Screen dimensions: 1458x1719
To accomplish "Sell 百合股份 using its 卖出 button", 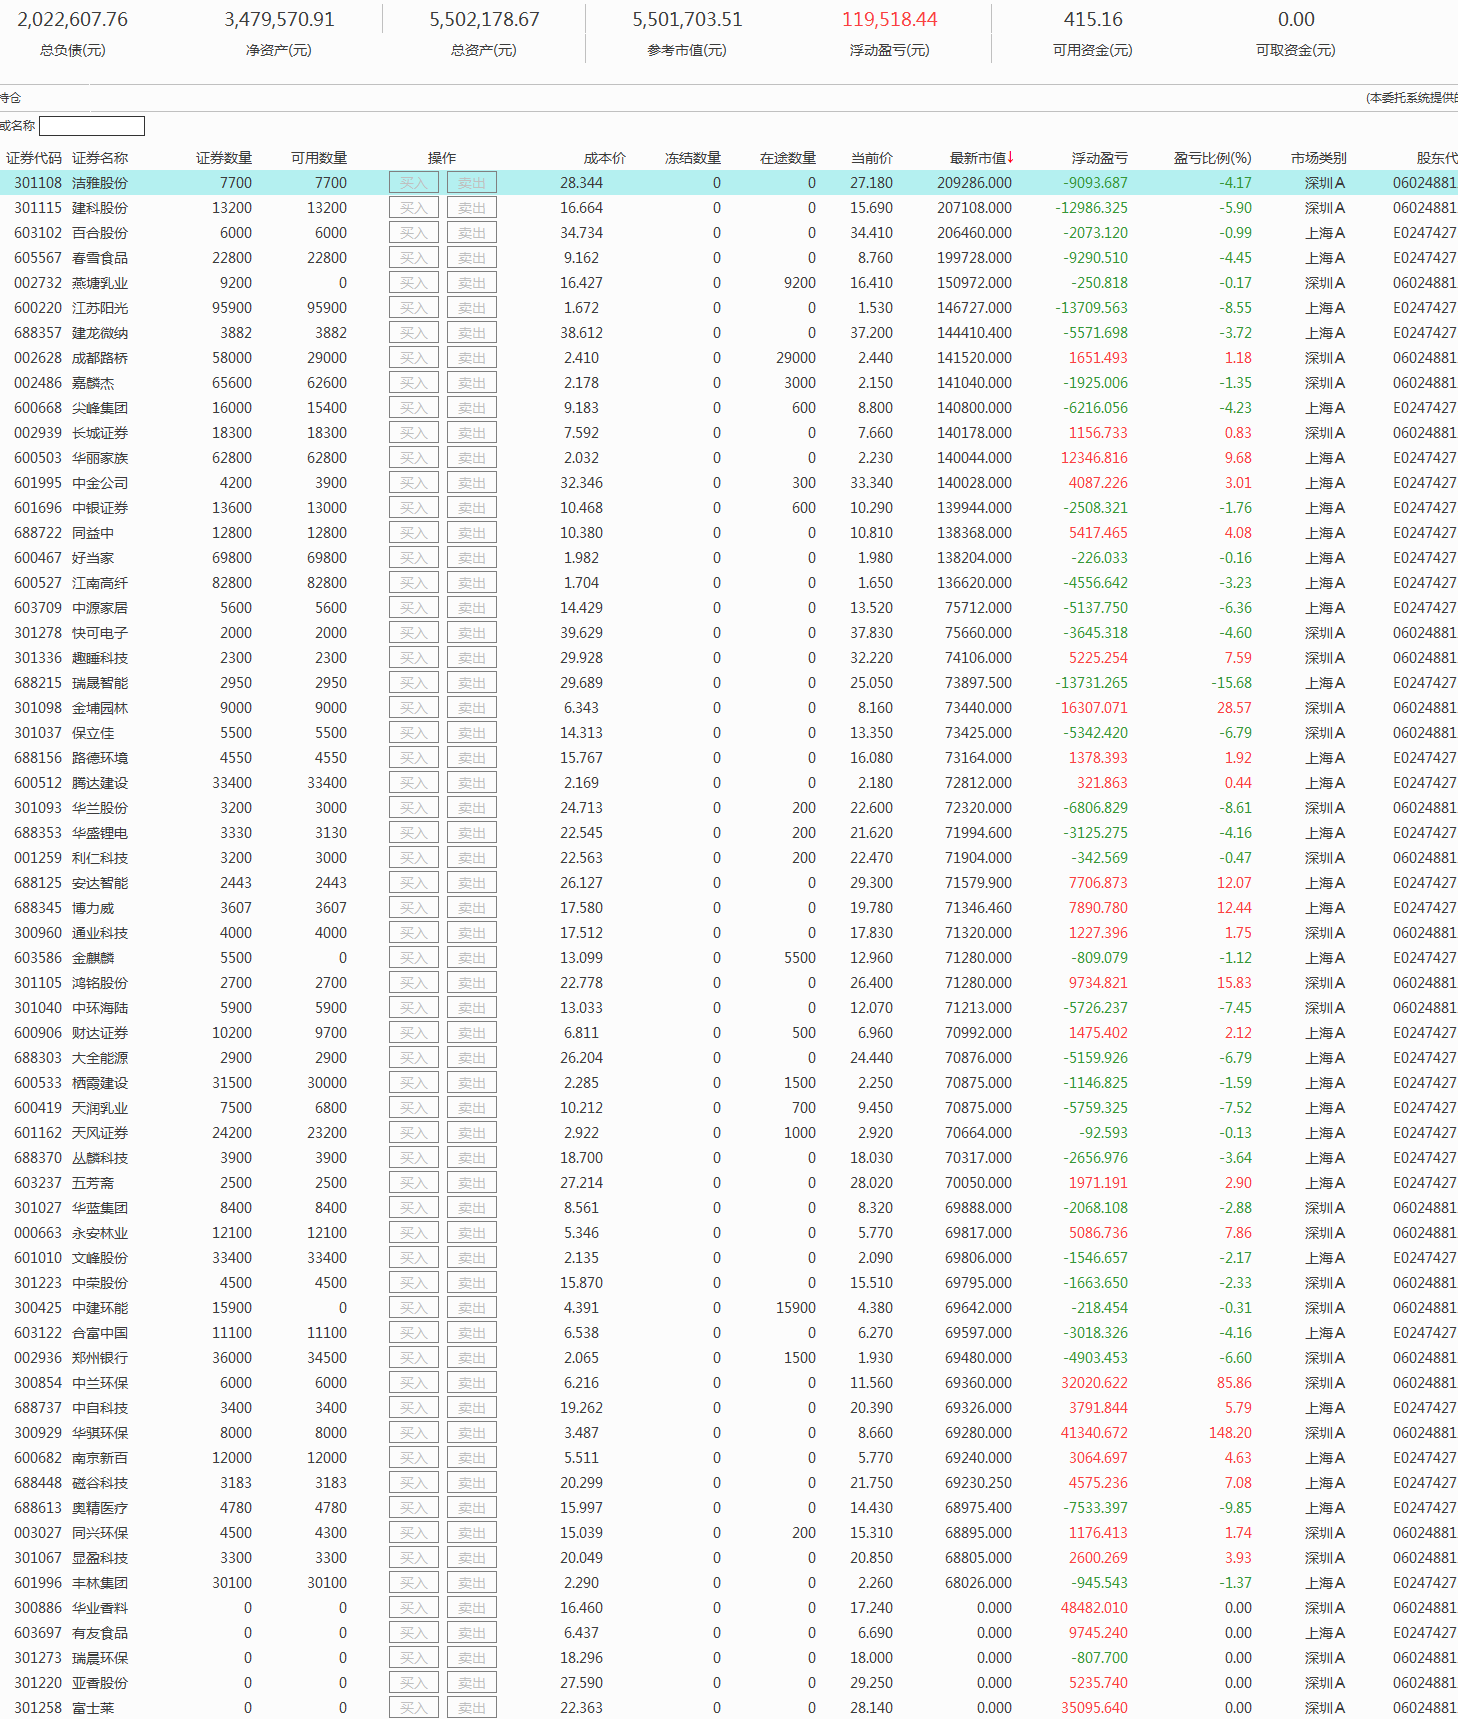I will tap(472, 233).
